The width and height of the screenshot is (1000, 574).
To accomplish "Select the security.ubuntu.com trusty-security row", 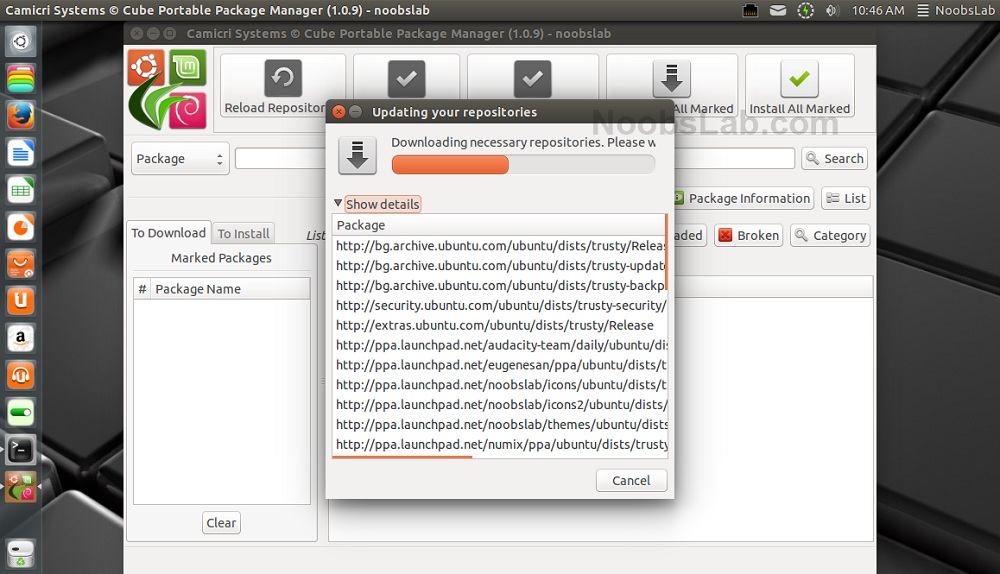I will tap(500, 305).
